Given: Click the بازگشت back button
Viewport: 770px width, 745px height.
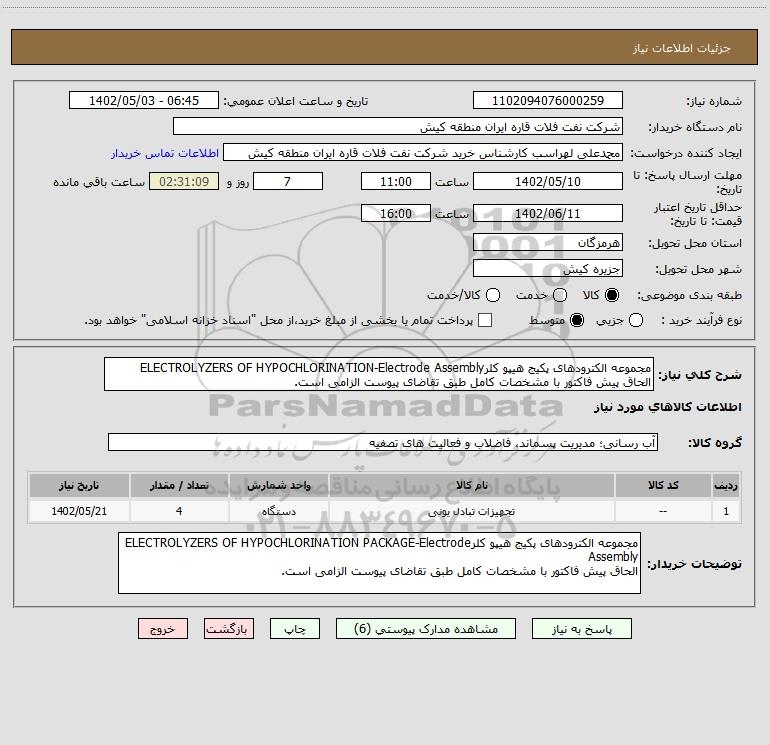Looking at the screenshot, I should [229, 629].
